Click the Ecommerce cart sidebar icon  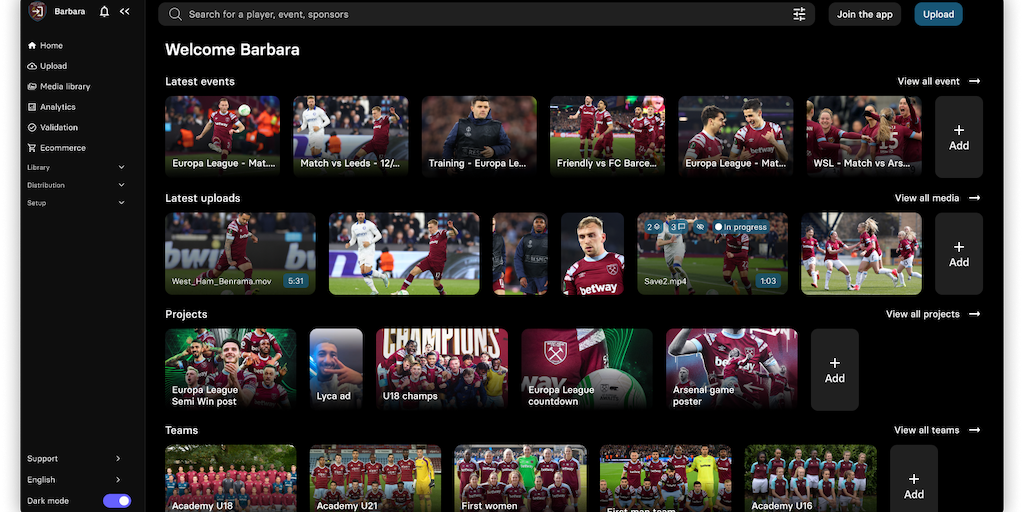click(32, 148)
